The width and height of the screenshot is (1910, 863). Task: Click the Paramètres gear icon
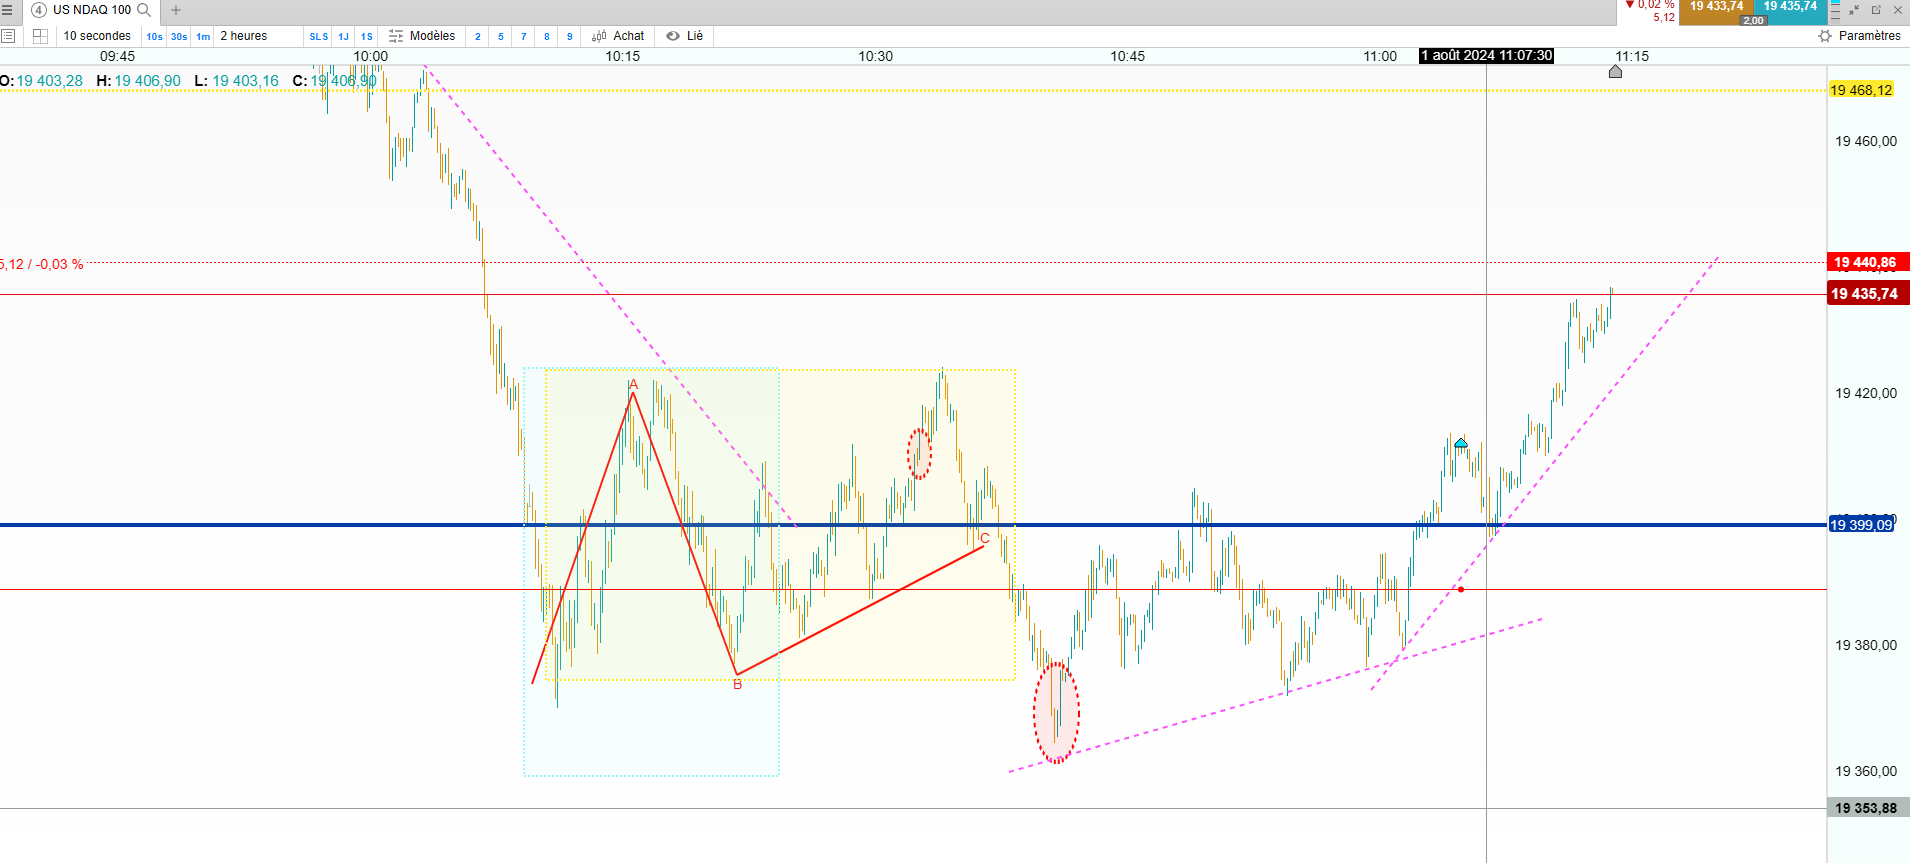click(x=1825, y=36)
